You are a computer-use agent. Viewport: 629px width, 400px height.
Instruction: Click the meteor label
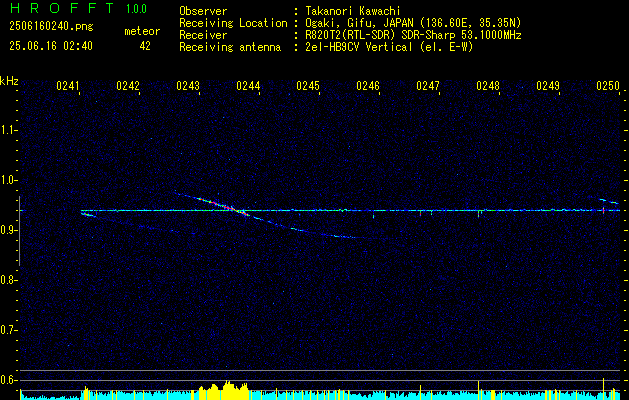pyautogui.click(x=142, y=31)
